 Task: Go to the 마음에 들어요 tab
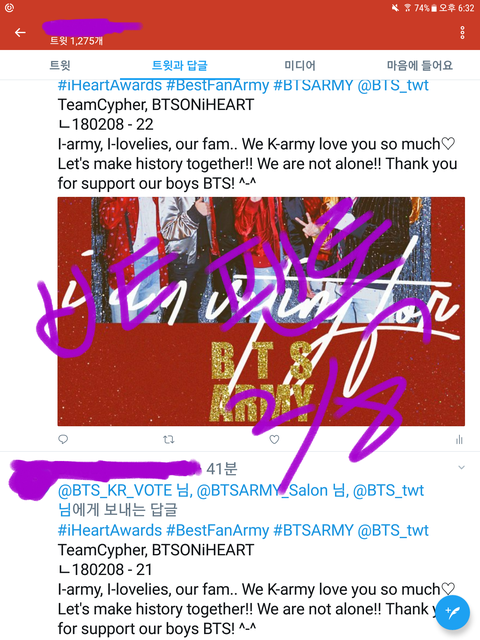[x=420, y=65]
